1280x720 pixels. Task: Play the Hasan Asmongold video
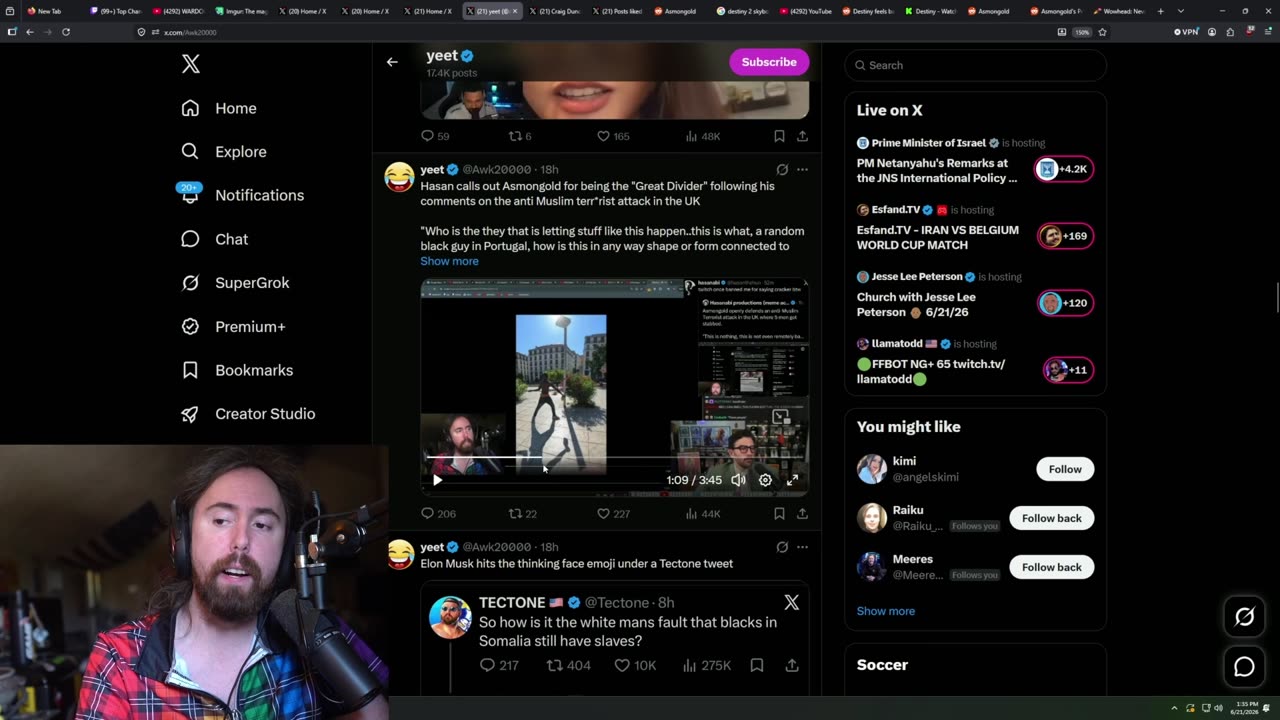437,480
